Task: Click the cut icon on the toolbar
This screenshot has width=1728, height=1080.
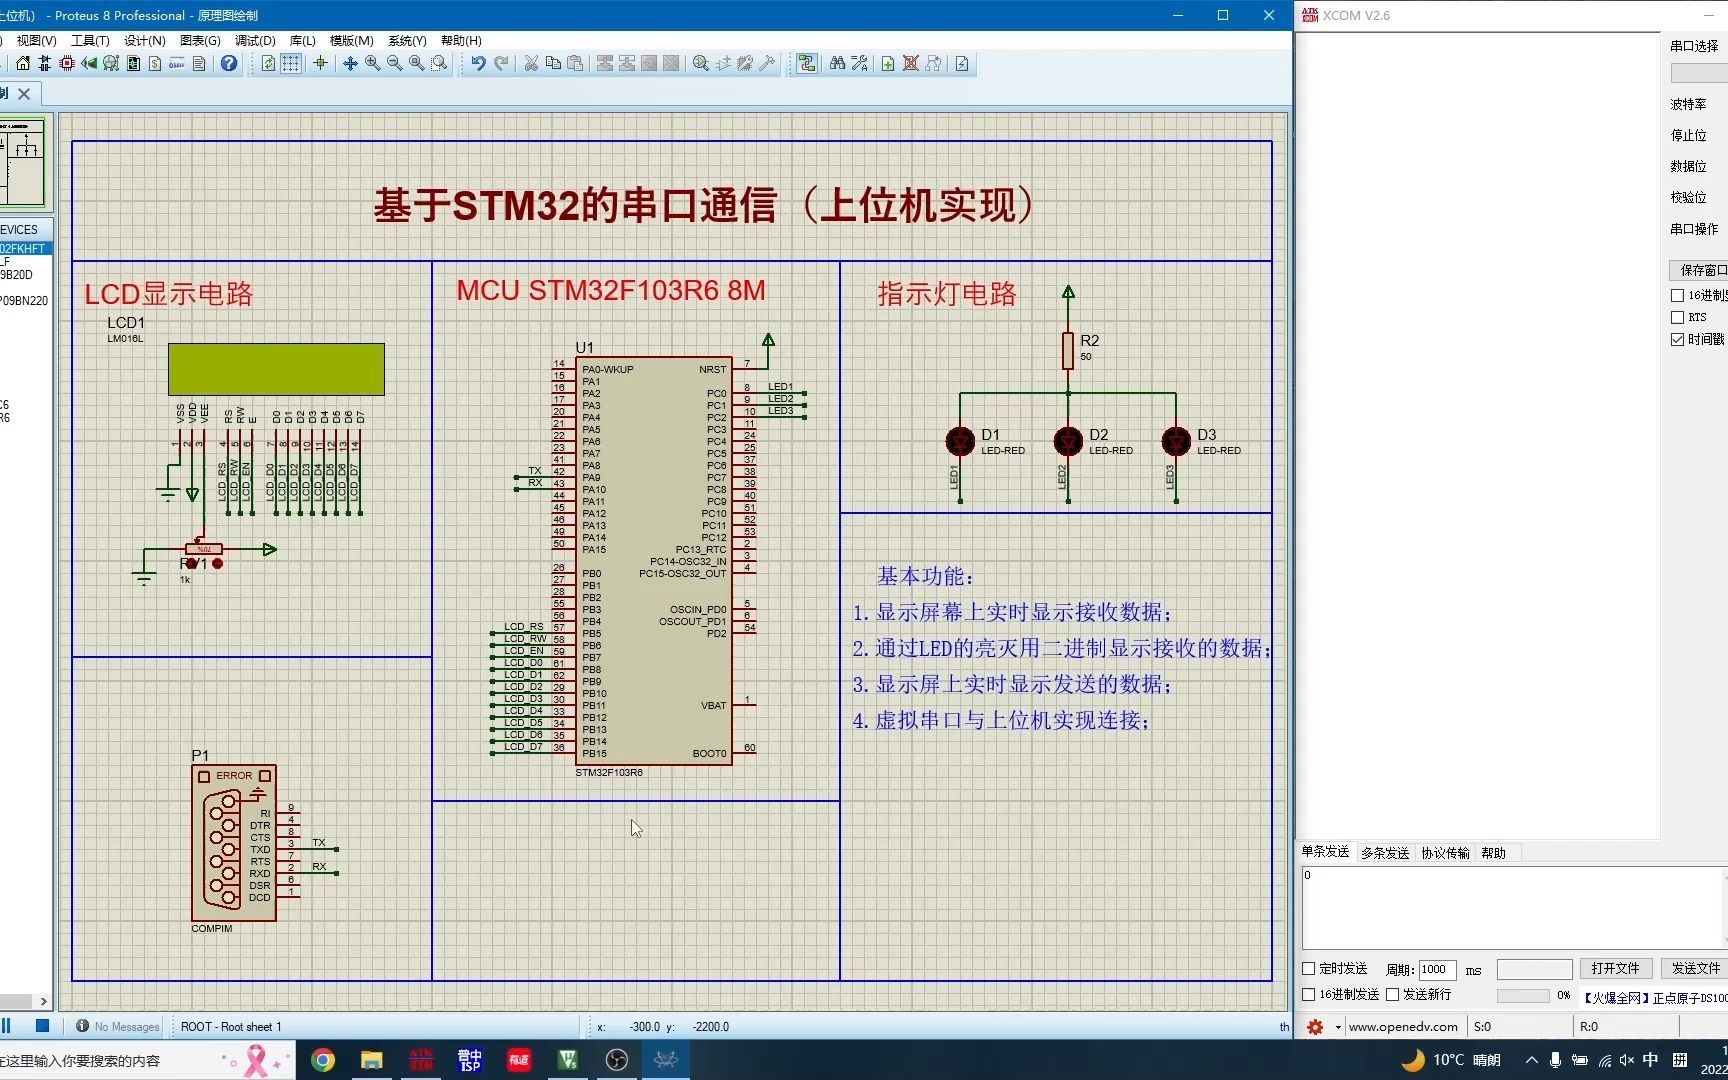Action: coord(532,63)
